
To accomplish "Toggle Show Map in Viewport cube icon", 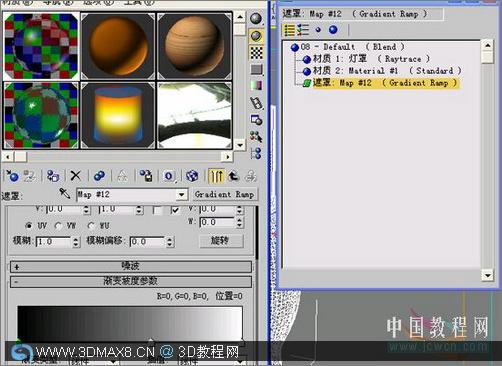I will [x=192, y=176].
